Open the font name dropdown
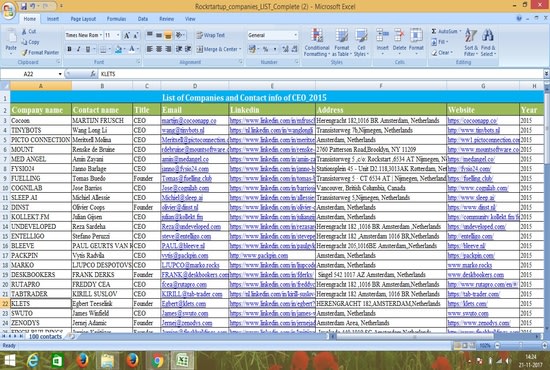This screenshot has height=370, width=550. (101, 35)
